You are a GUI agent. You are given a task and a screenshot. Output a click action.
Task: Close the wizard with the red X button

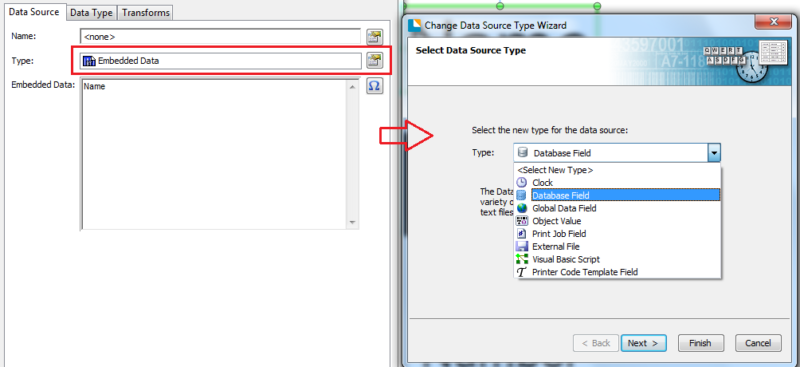(773, 21)
